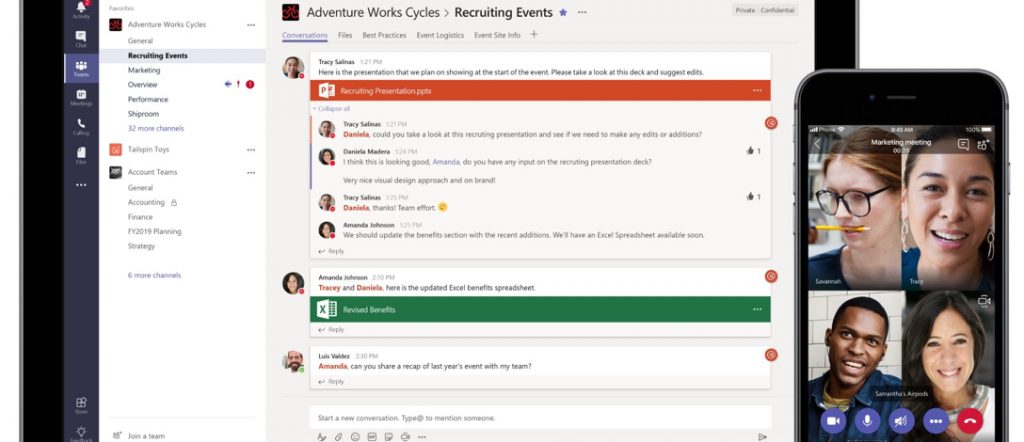Collapse the Account Teams team
This screenshot has width=1024, height=442.
pyautogui.click(x=152, y=172)
